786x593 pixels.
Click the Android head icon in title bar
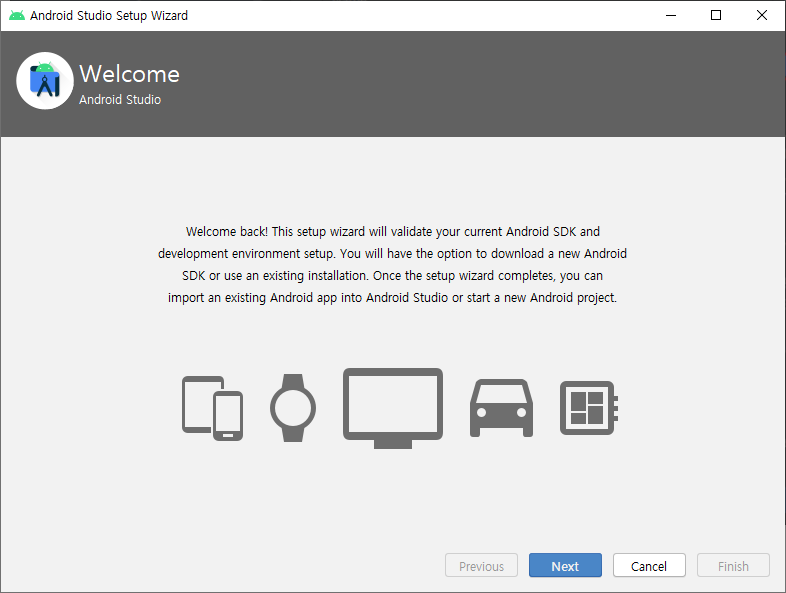(17, 16)
